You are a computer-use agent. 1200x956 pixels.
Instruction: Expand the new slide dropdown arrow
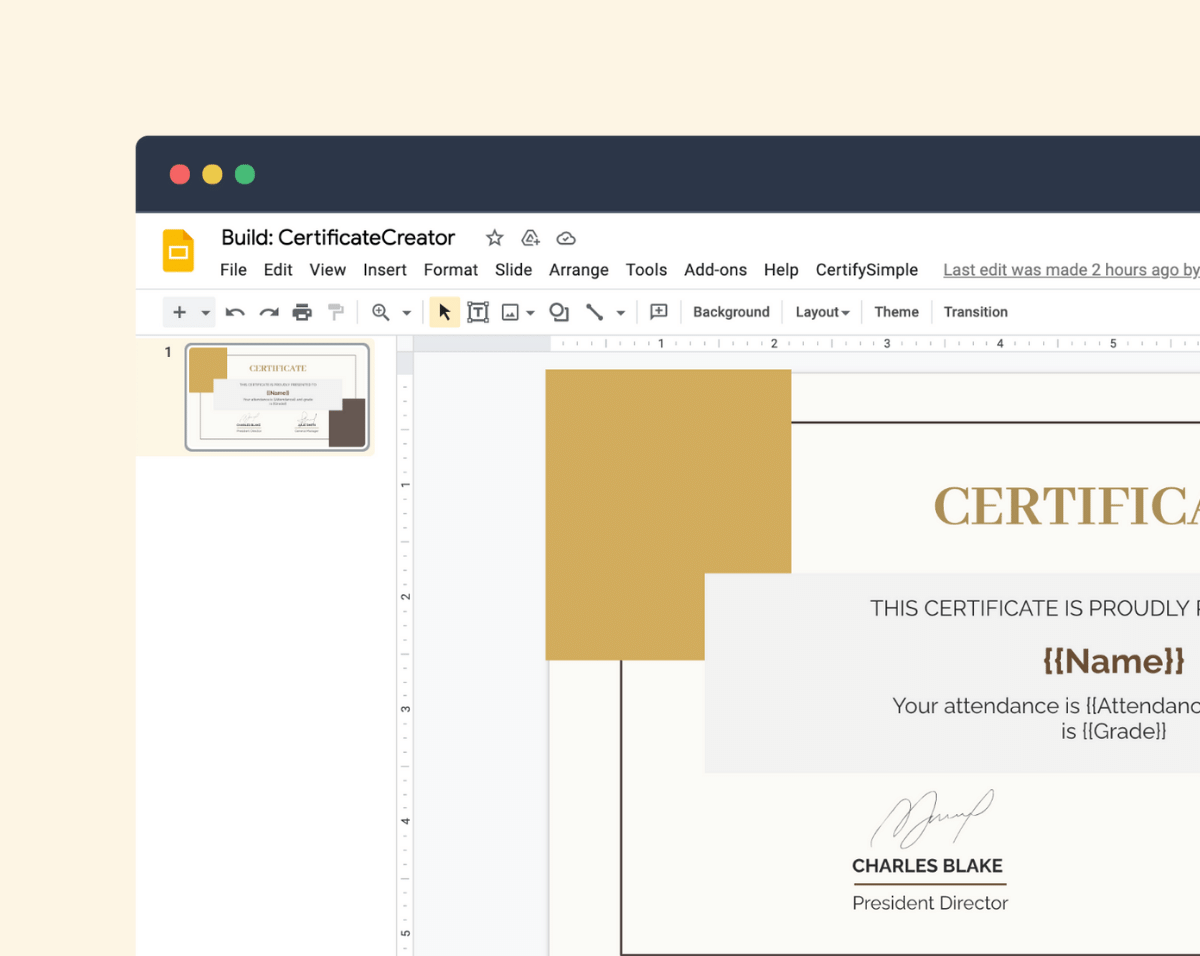[x=206, y=313]
